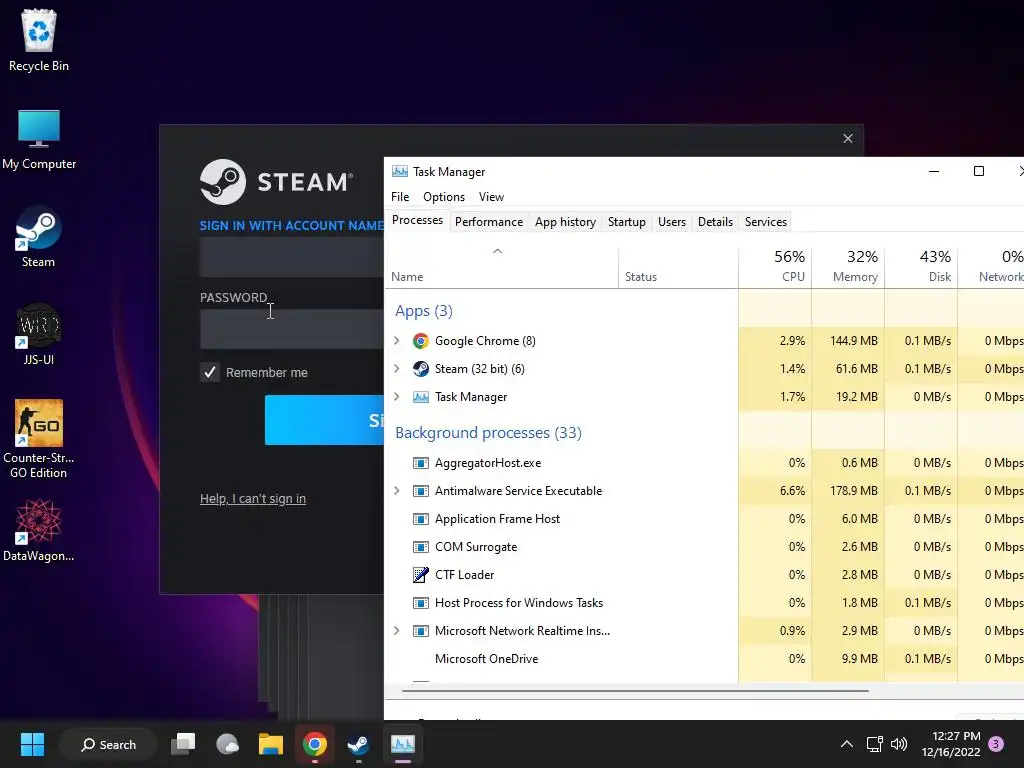Expand Microsoft Network Realtime Inspection group
Screen dimensions: 1024x768
pos(396,631)
